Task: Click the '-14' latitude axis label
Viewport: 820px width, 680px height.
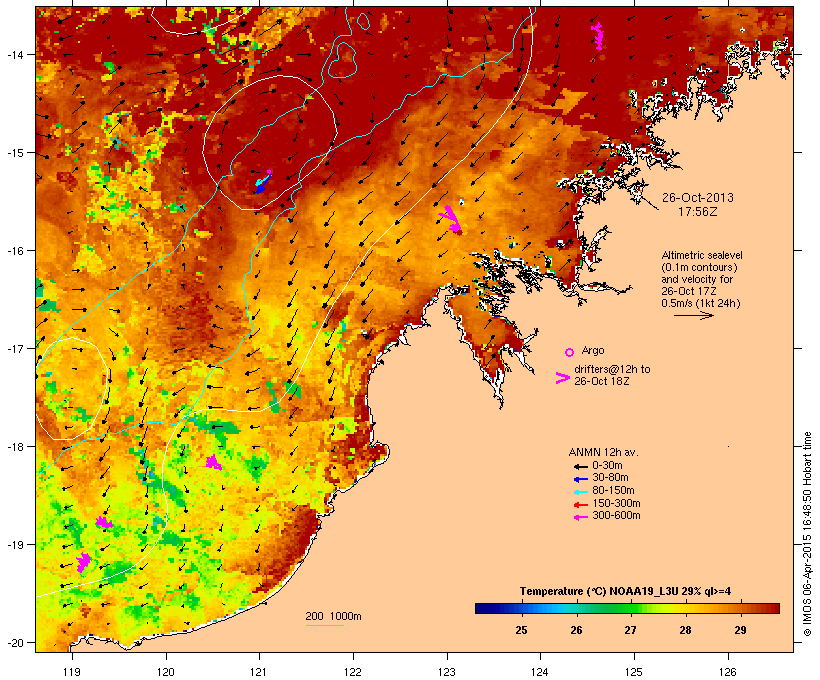Action: 14,54
